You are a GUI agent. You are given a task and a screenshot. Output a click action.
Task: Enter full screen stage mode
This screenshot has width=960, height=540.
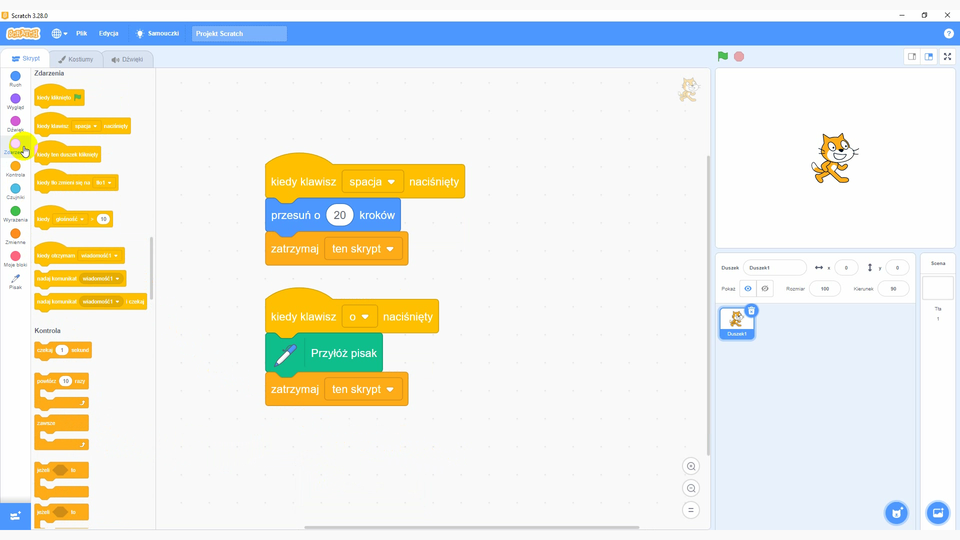click(947, 57)
